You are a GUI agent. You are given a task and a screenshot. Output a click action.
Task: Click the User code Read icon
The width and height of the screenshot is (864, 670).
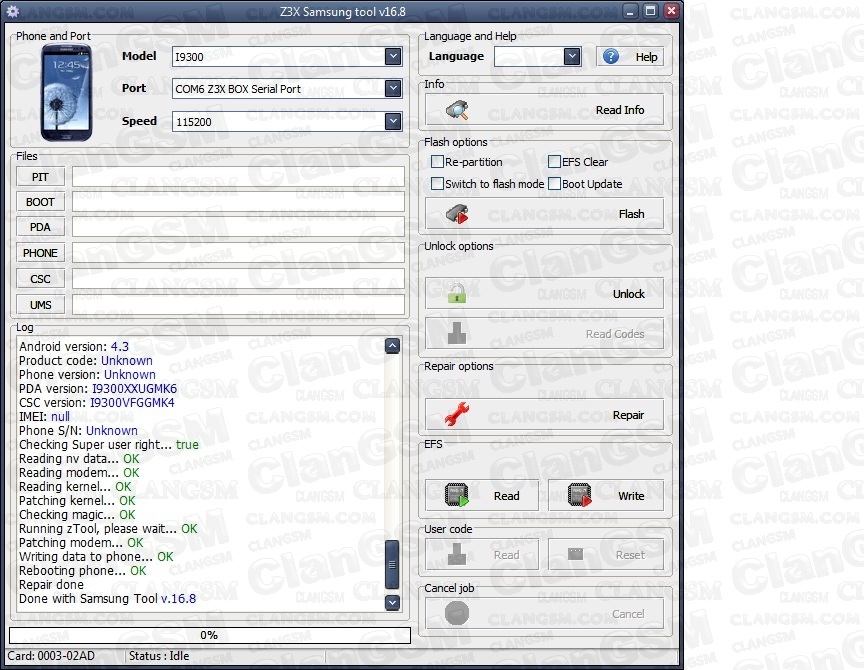(457, 554)
